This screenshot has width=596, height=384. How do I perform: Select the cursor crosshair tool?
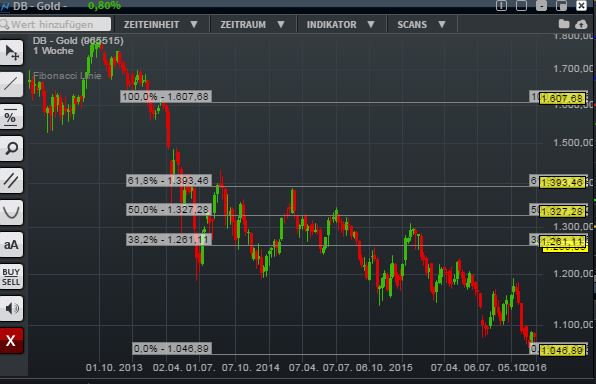tap(11, 52)
